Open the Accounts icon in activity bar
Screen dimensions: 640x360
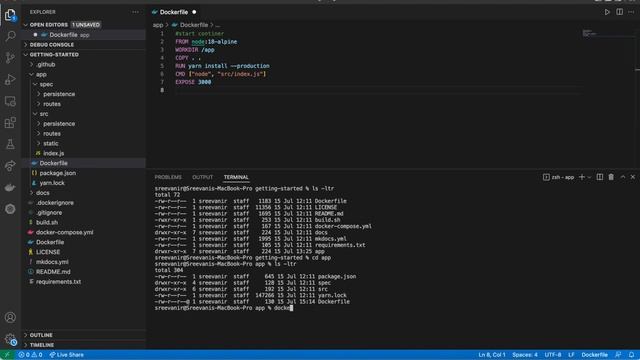[10, 317]
